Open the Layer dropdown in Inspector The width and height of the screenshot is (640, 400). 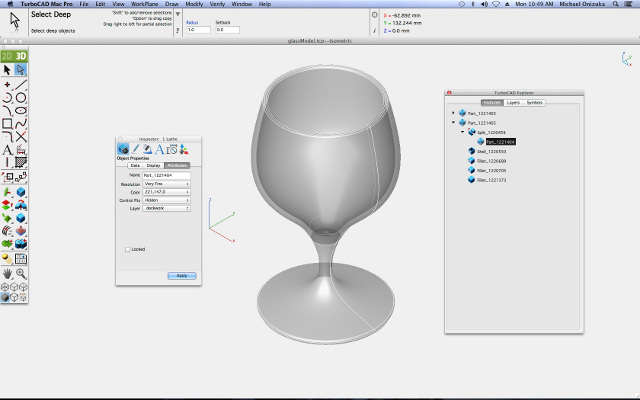[167, 208]
